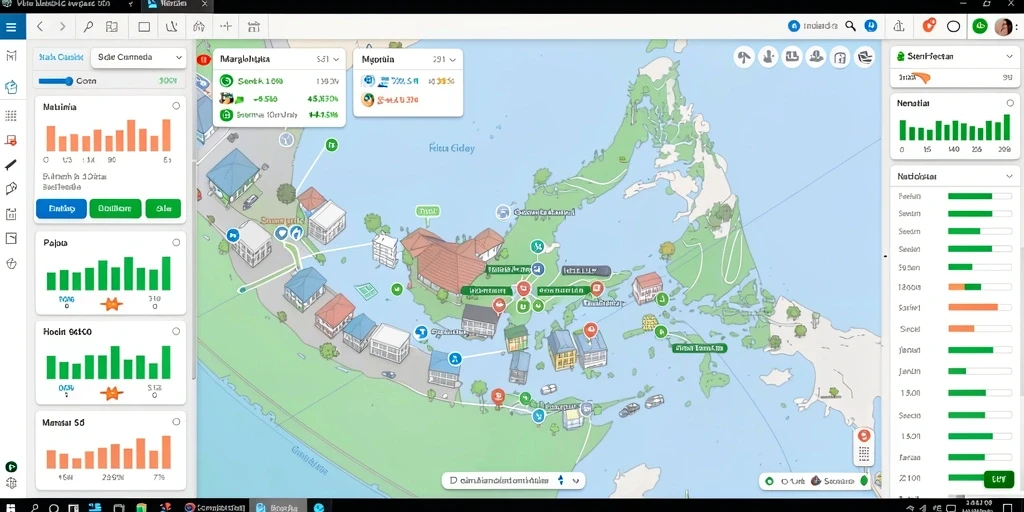Click the red location button above the map dot grid
Screen dimensions: 1024x512
click(x=864, y=436)
